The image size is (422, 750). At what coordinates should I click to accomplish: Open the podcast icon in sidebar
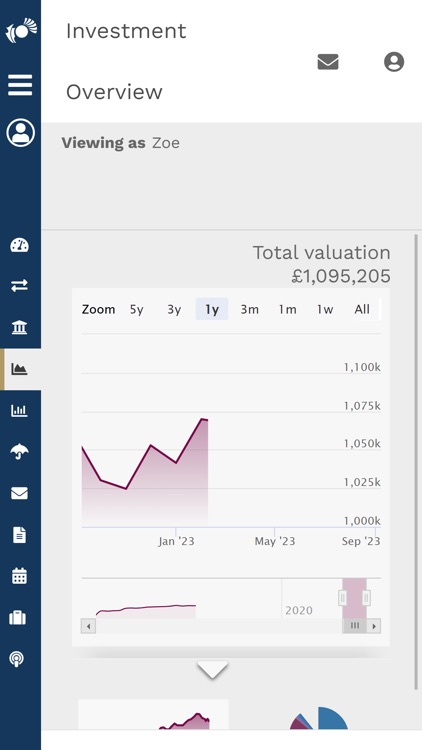[17, 659]
